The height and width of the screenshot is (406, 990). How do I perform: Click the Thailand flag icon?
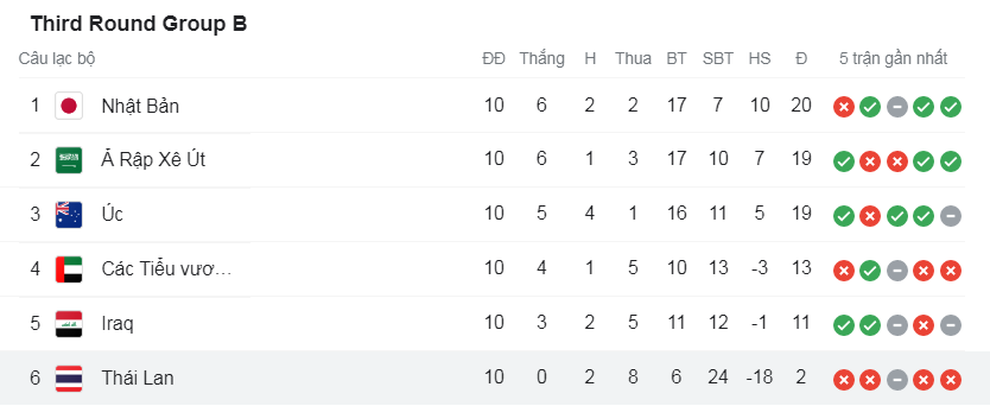point(69,378)
